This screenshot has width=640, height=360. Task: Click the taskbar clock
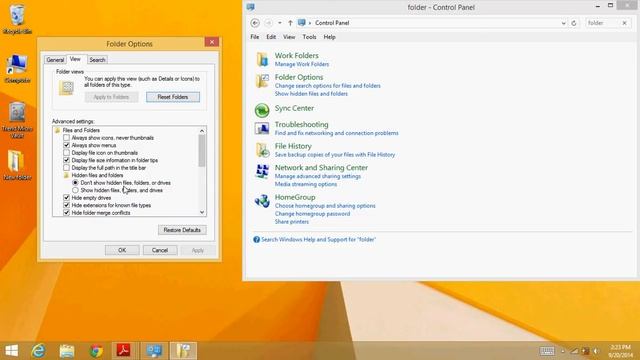tap(620, 351)
